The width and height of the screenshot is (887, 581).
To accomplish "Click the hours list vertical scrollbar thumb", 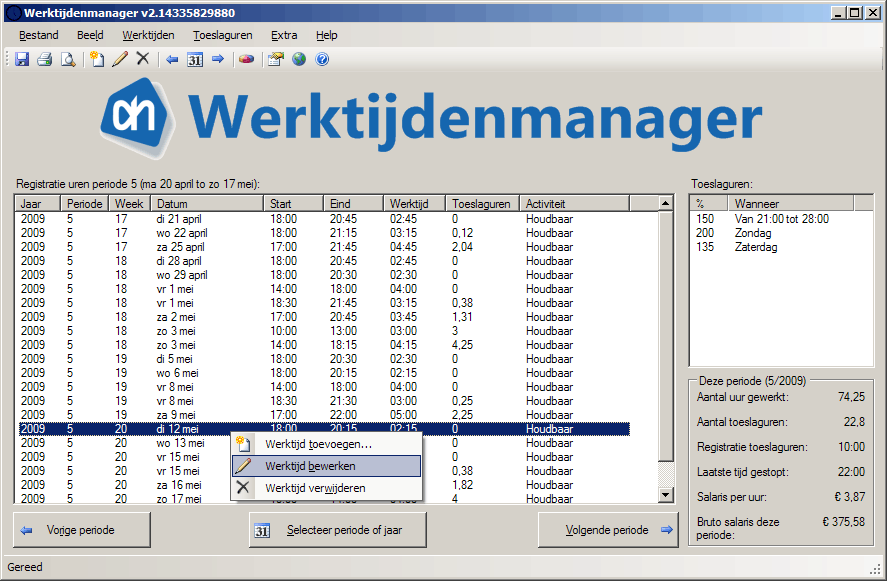I will click(x=666, y=335).
